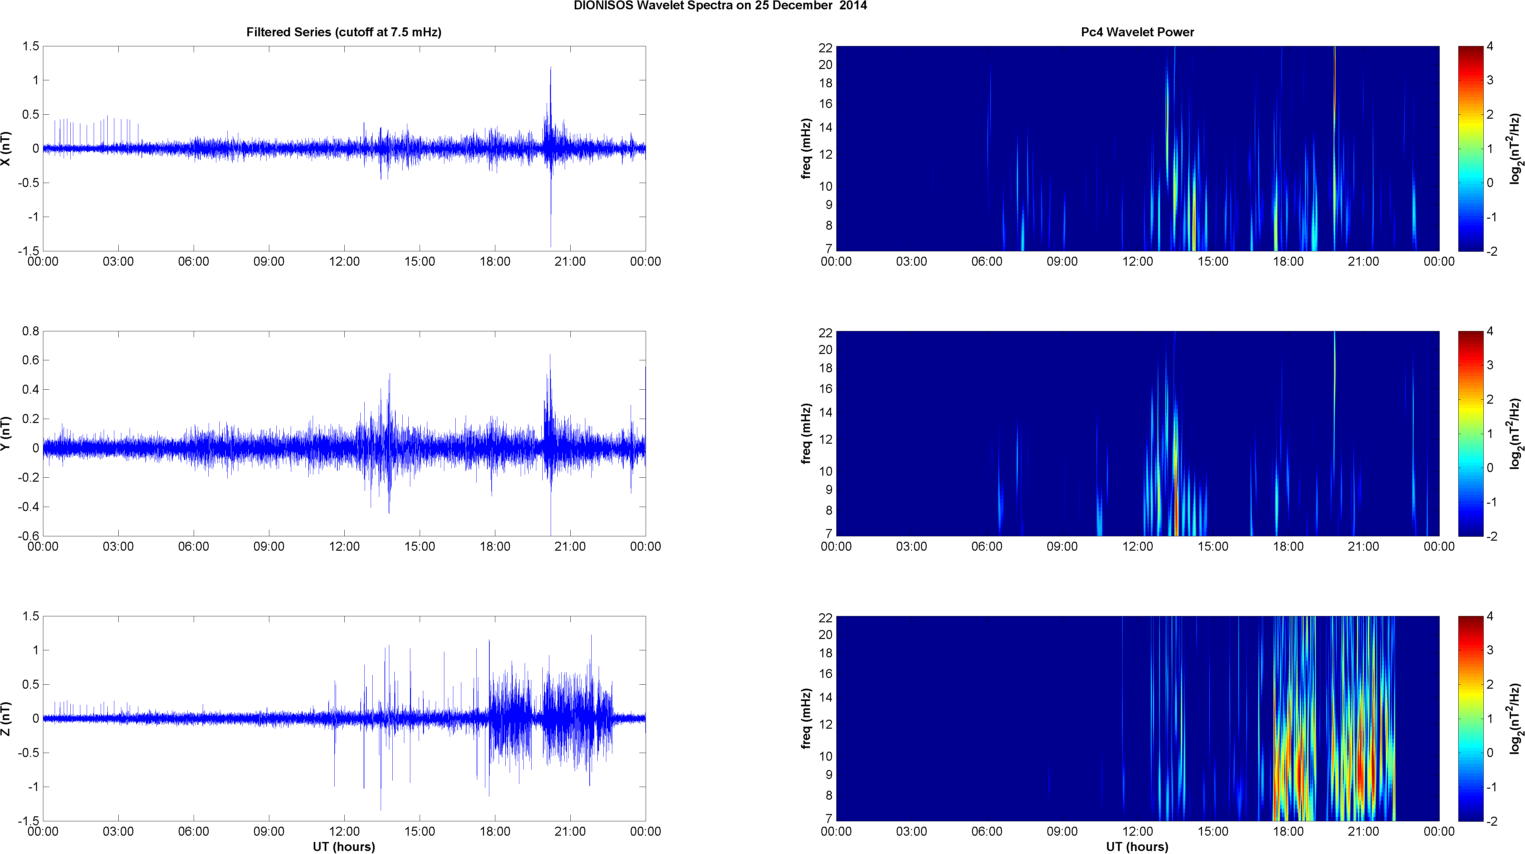Click the 0.6 tick on the Y (nT) axis

[x=30, y=360]
